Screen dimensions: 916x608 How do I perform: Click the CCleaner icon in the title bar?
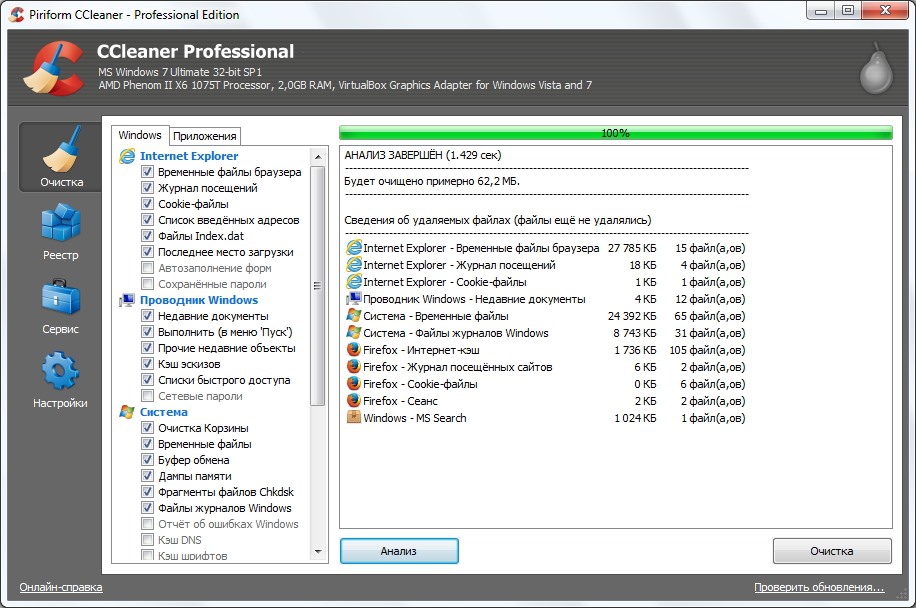(x=17, y=14)
